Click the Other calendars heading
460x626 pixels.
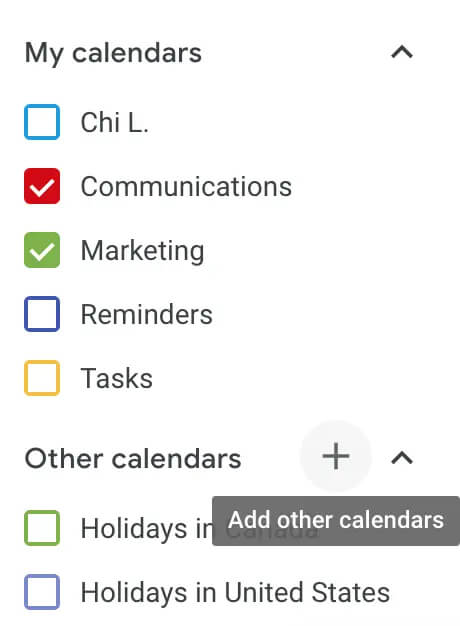click(x=133, y=458)
